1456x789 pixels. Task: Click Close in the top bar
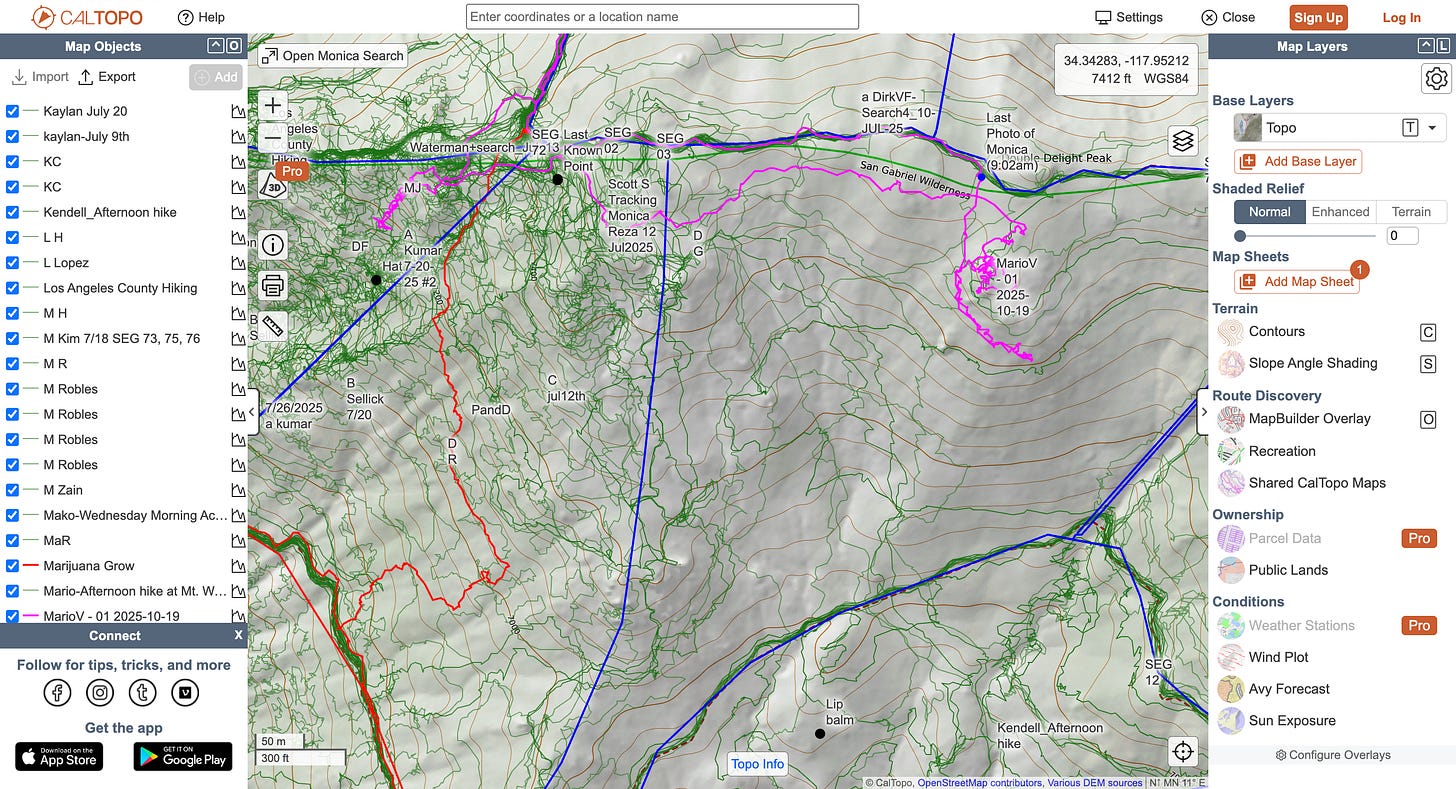coord(1228,17)
